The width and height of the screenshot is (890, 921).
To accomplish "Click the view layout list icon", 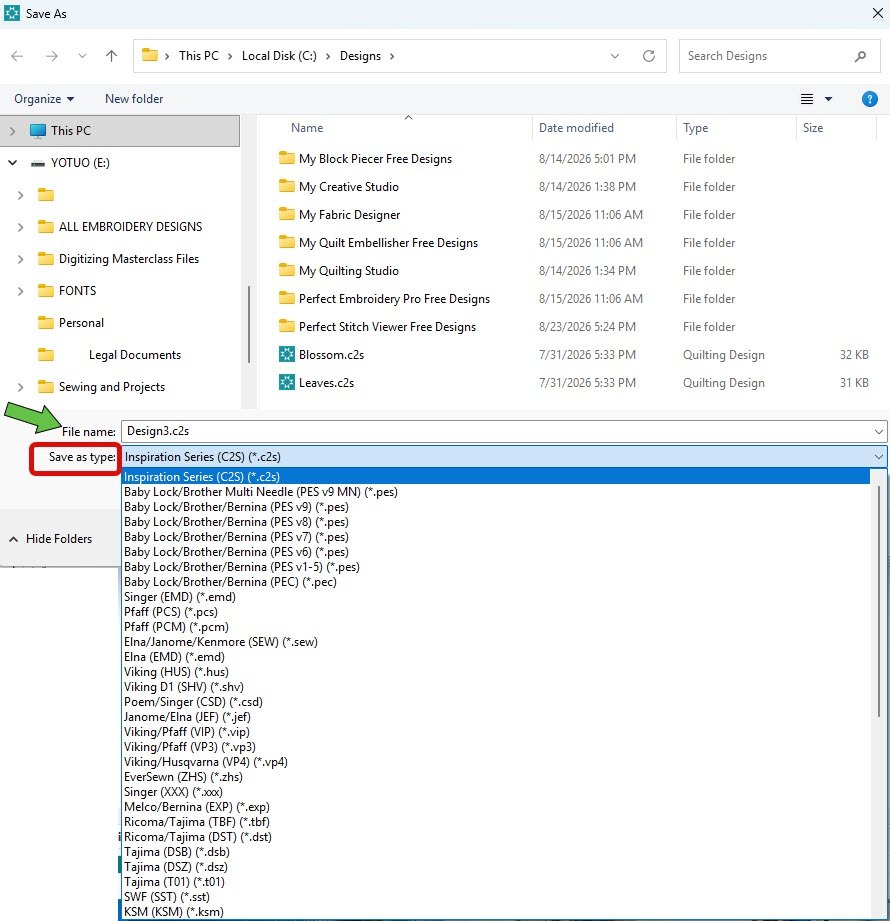I will tap(807, 99).
